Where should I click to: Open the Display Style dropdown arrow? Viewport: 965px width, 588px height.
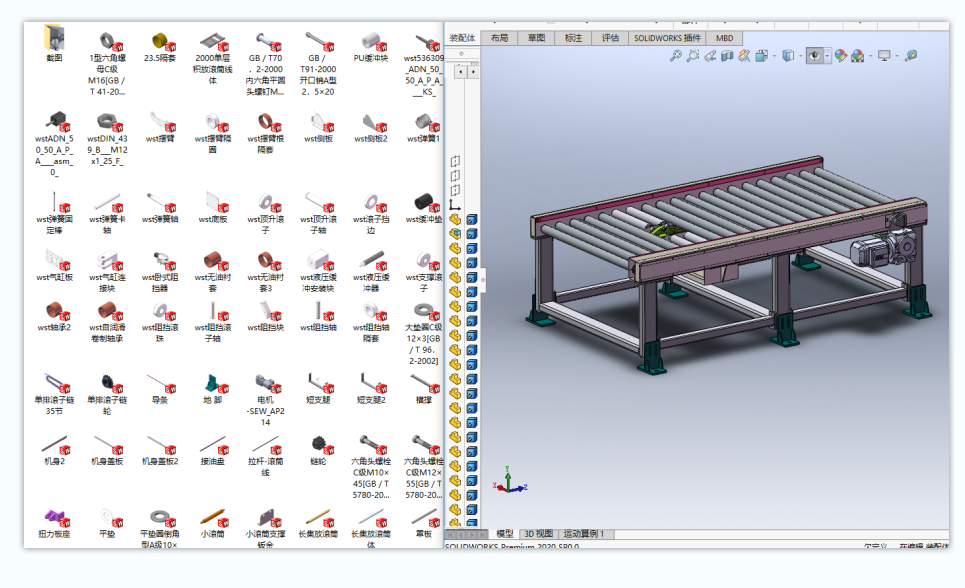click(801, 57)
